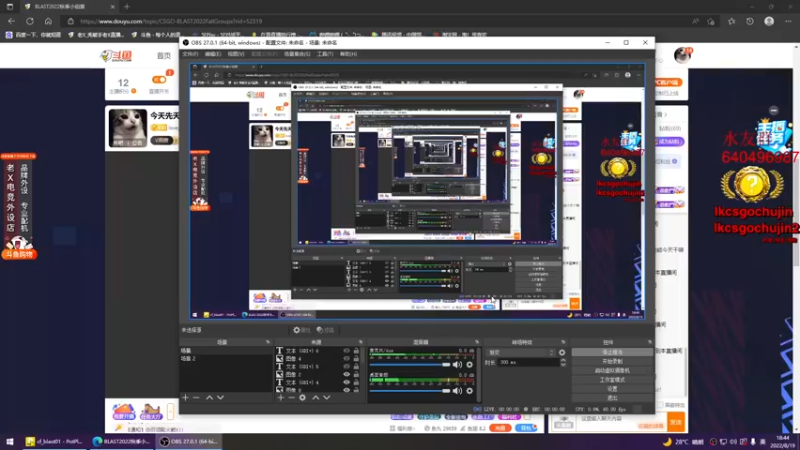Select the BLAST2022 browser tab

(x=68, y=7)
